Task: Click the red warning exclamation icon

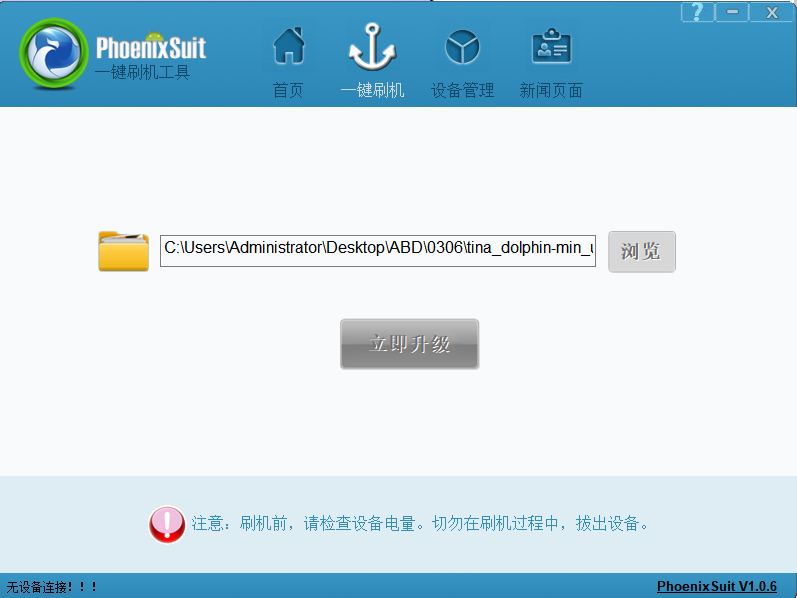Action: tap(167, 524)
